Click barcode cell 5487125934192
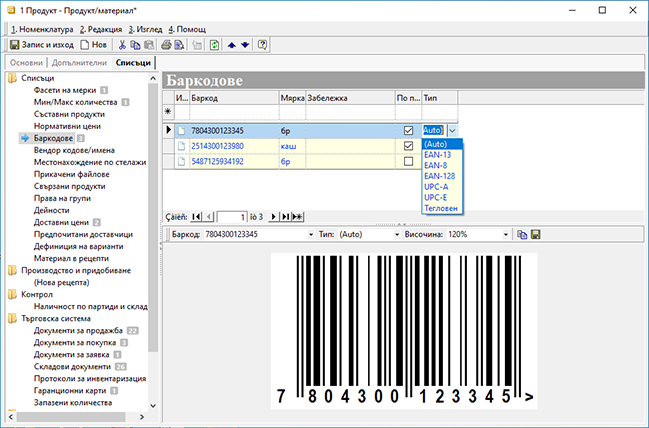This screenshot has height=428, width=649. (234, 161)
